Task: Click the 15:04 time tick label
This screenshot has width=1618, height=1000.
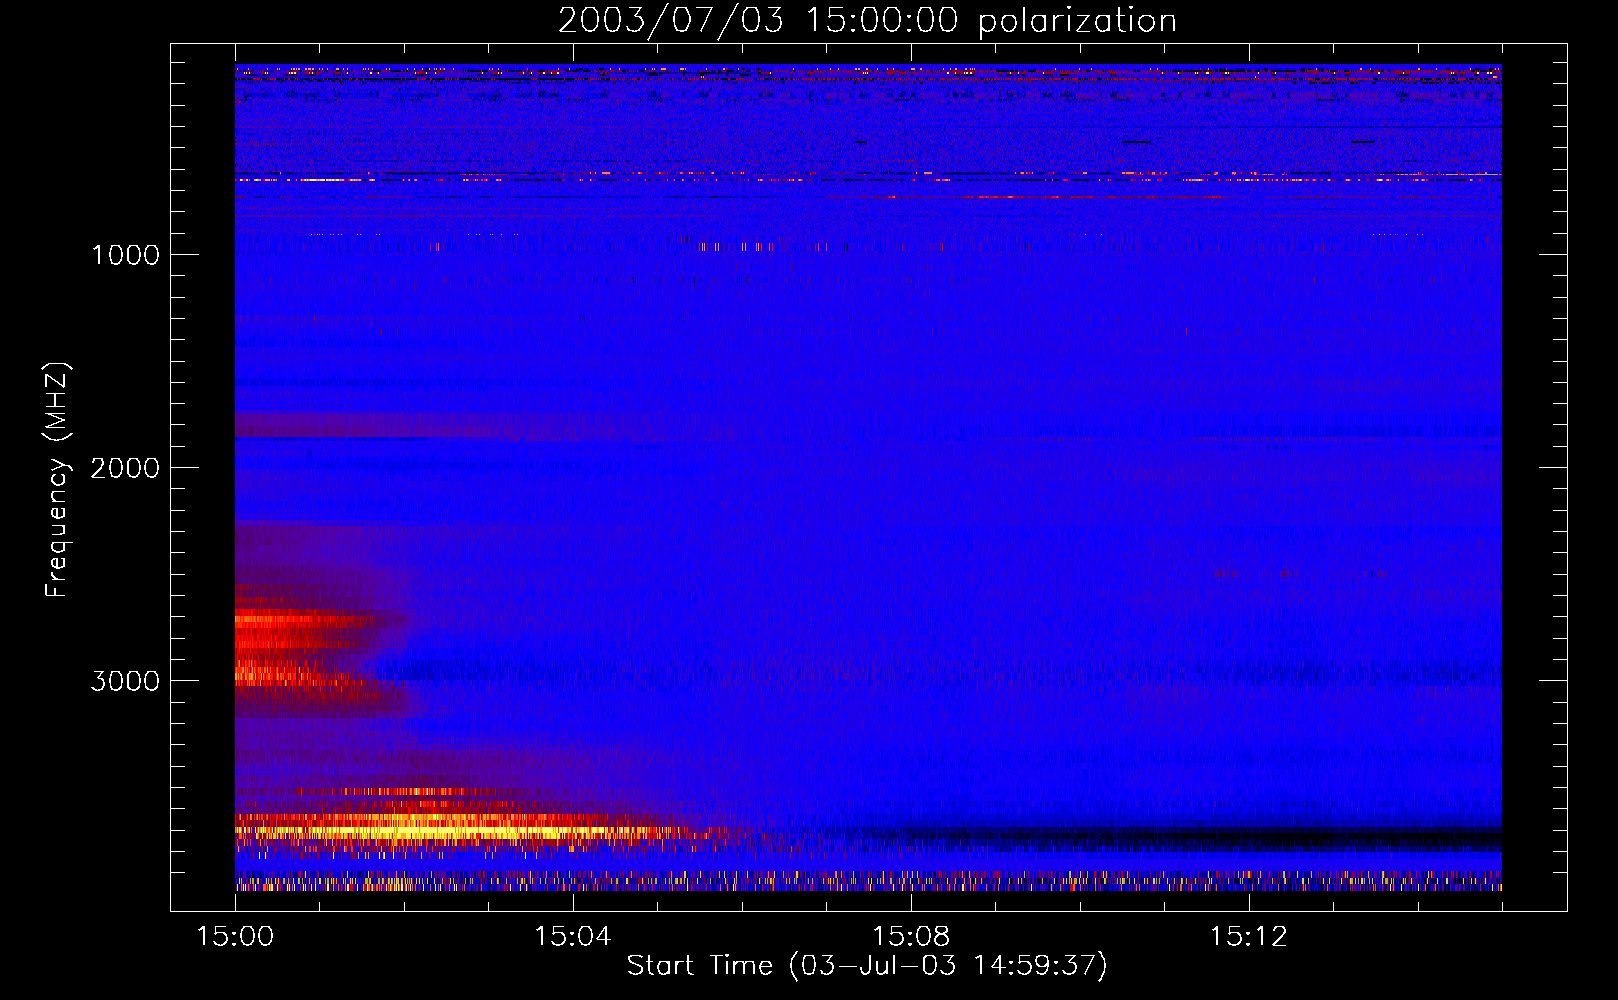Action: coord(573,936)
